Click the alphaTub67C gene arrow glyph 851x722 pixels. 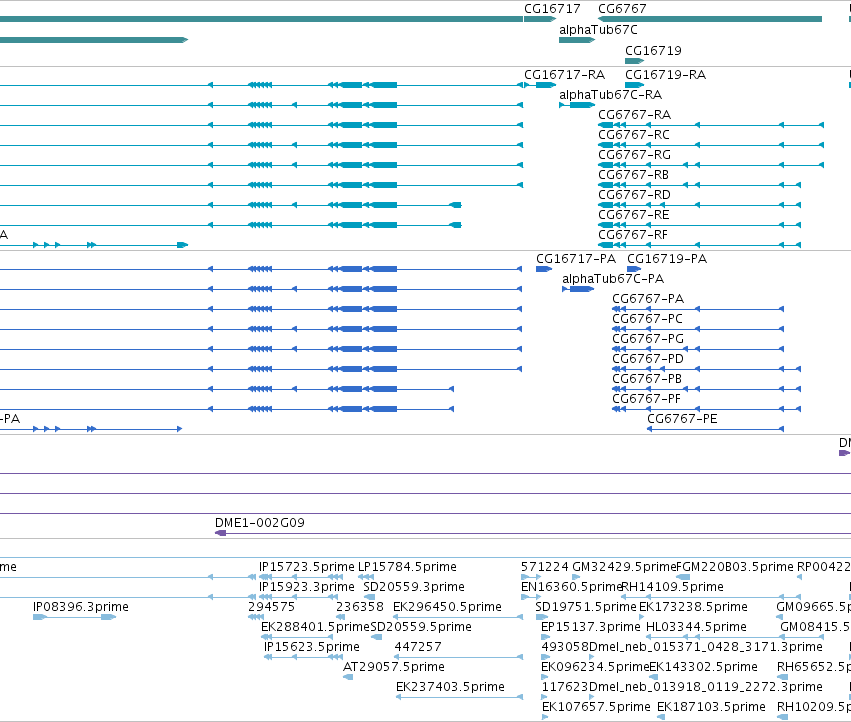coord(577,40)
